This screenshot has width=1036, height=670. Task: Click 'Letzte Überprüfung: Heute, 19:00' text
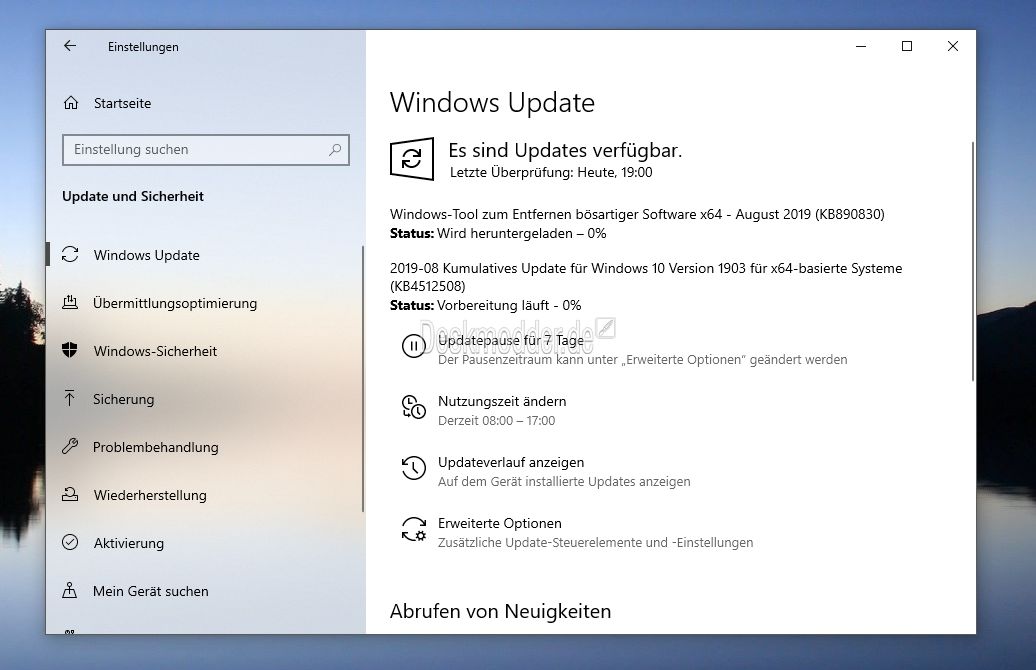(x=551, y=172)
